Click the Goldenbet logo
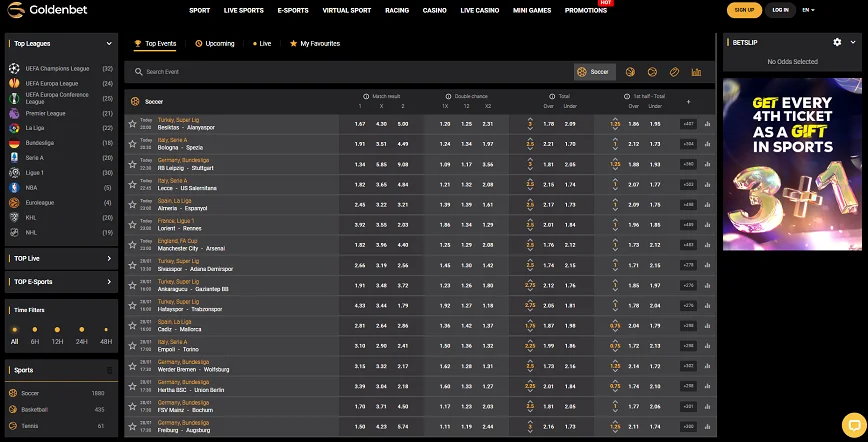868x442 pixels. click(x=47, y=9)
